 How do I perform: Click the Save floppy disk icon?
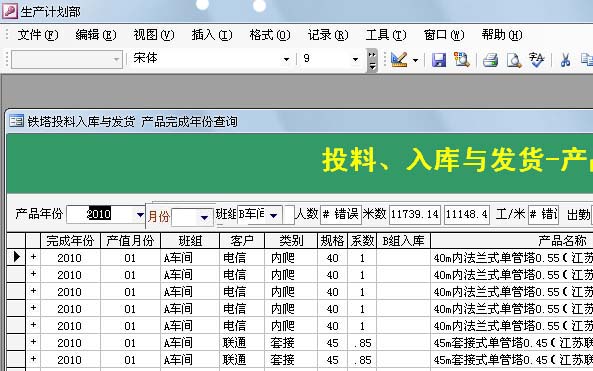439,60
